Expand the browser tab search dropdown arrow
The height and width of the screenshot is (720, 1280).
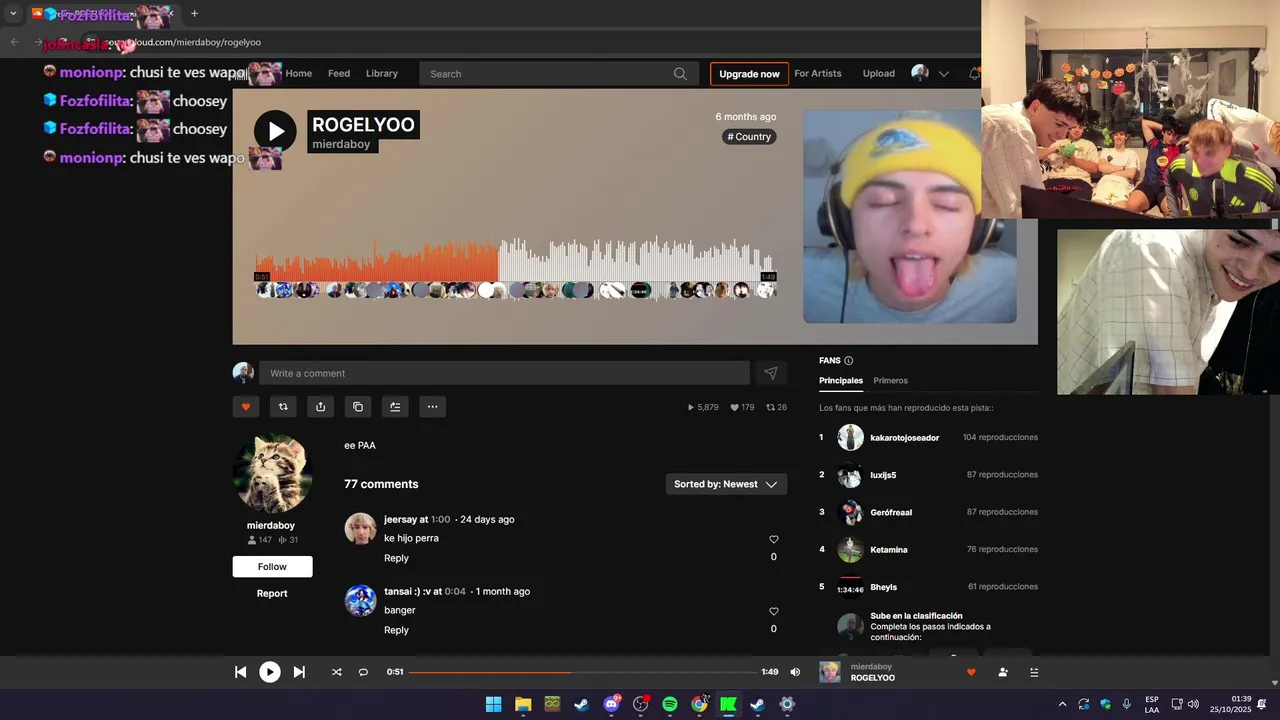13,14
